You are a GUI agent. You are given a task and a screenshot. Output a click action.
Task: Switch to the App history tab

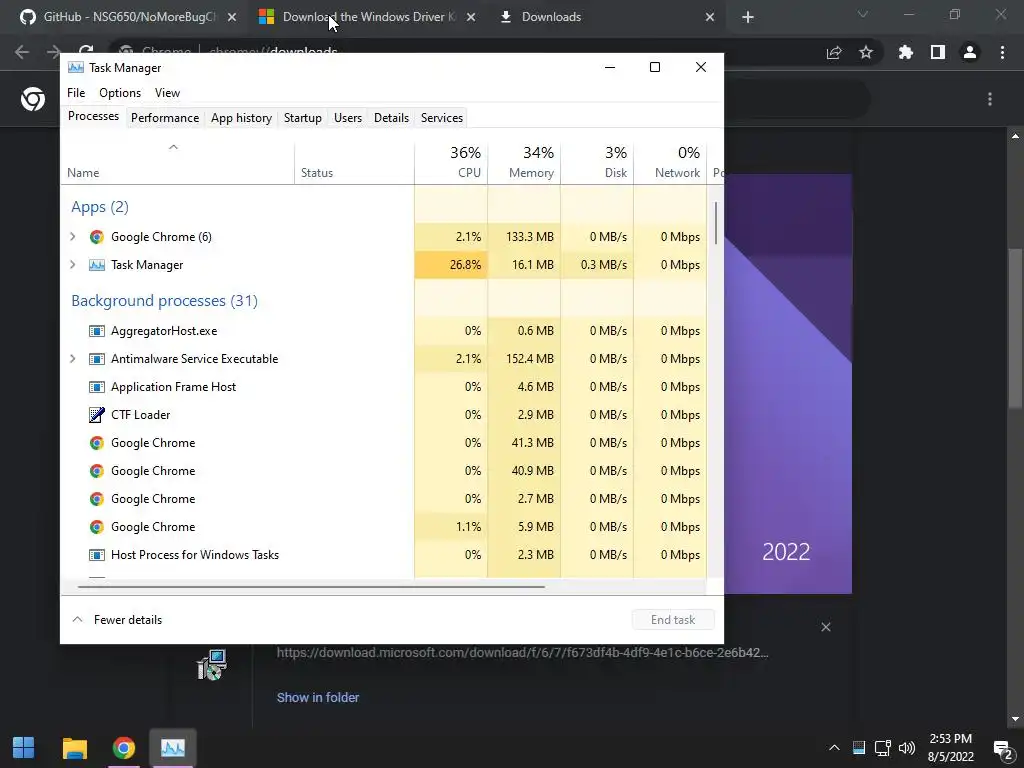[x=241, y=118]
